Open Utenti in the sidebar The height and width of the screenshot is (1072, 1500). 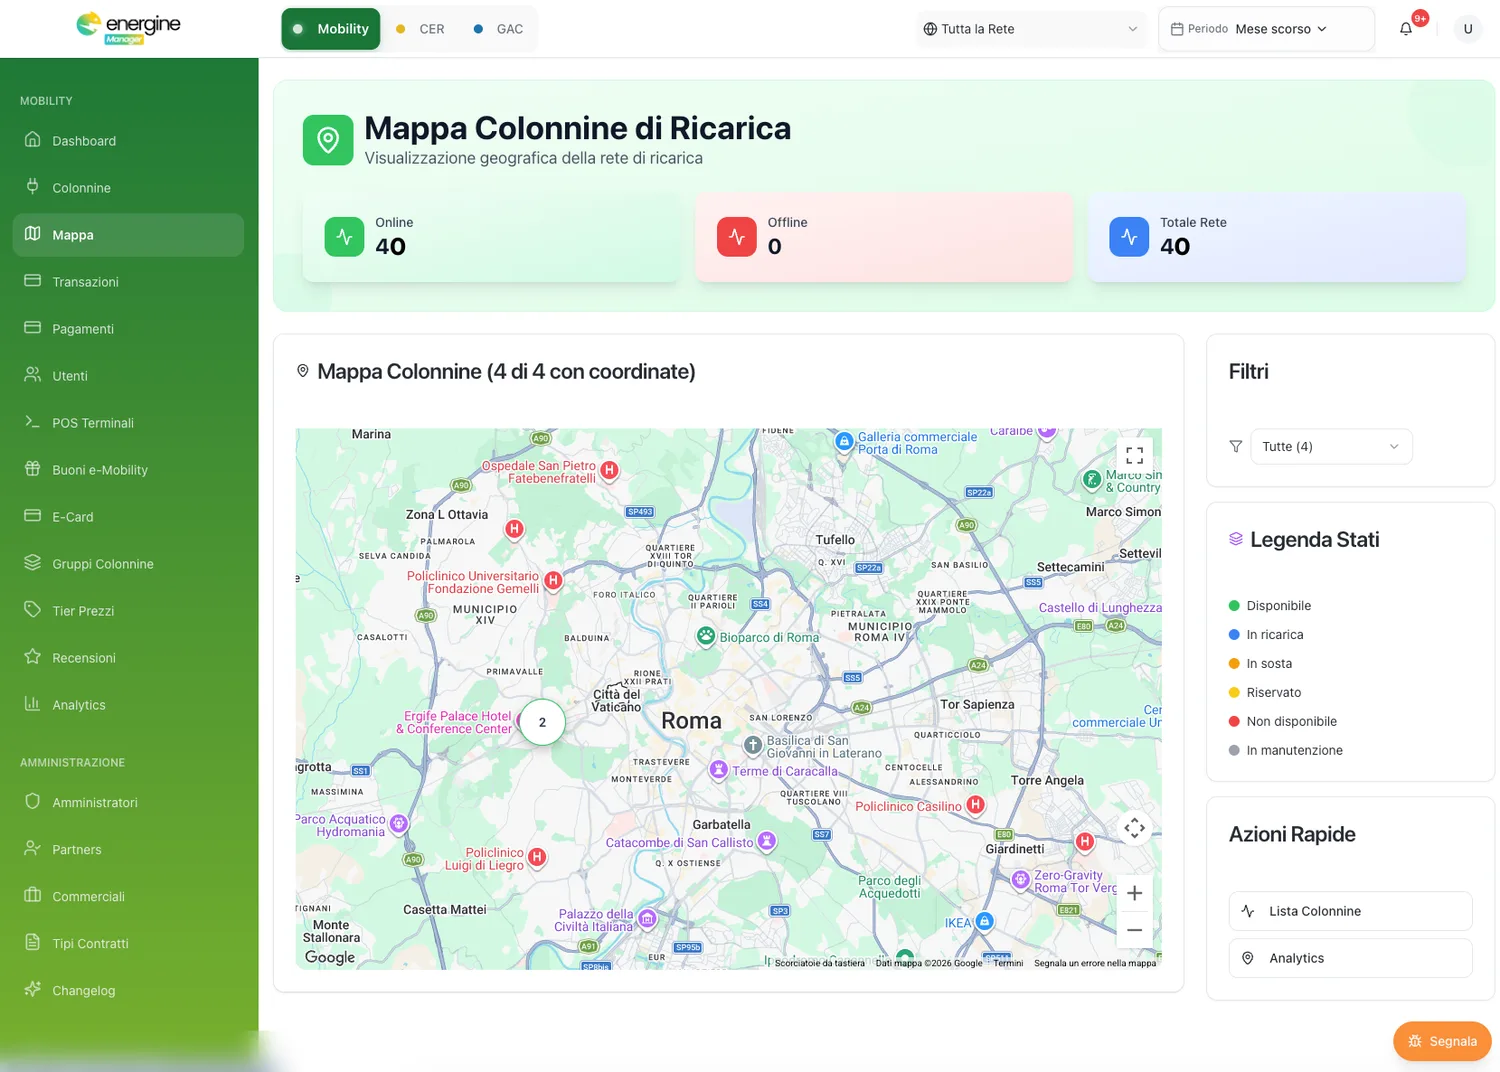coord(128,376)
